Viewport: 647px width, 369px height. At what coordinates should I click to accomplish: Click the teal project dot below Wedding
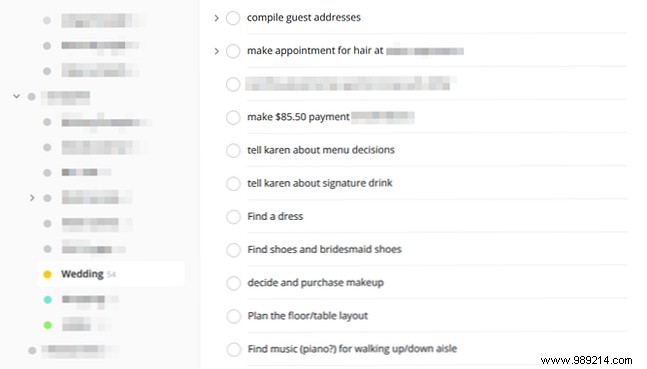pos(47,300)
